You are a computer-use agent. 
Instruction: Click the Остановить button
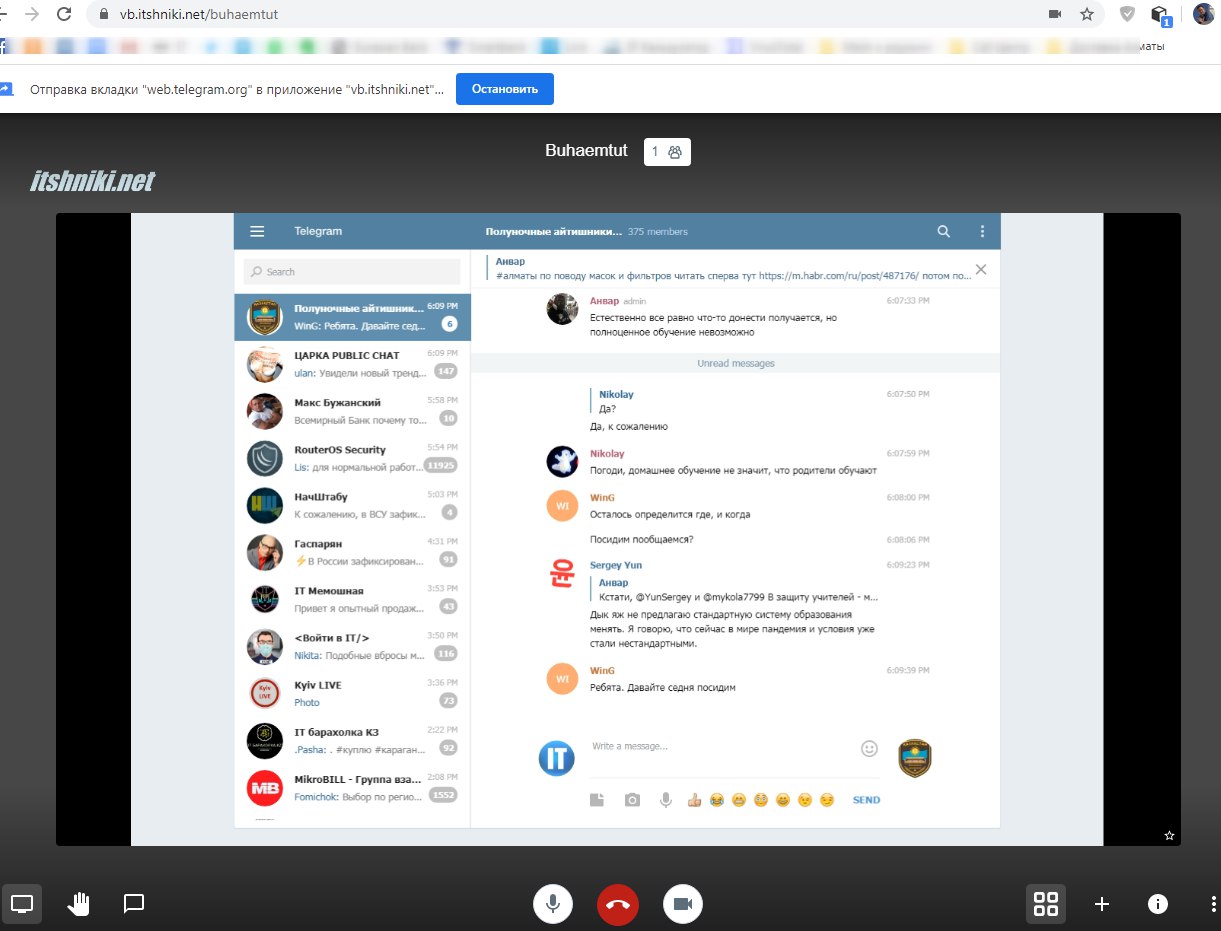505,89
